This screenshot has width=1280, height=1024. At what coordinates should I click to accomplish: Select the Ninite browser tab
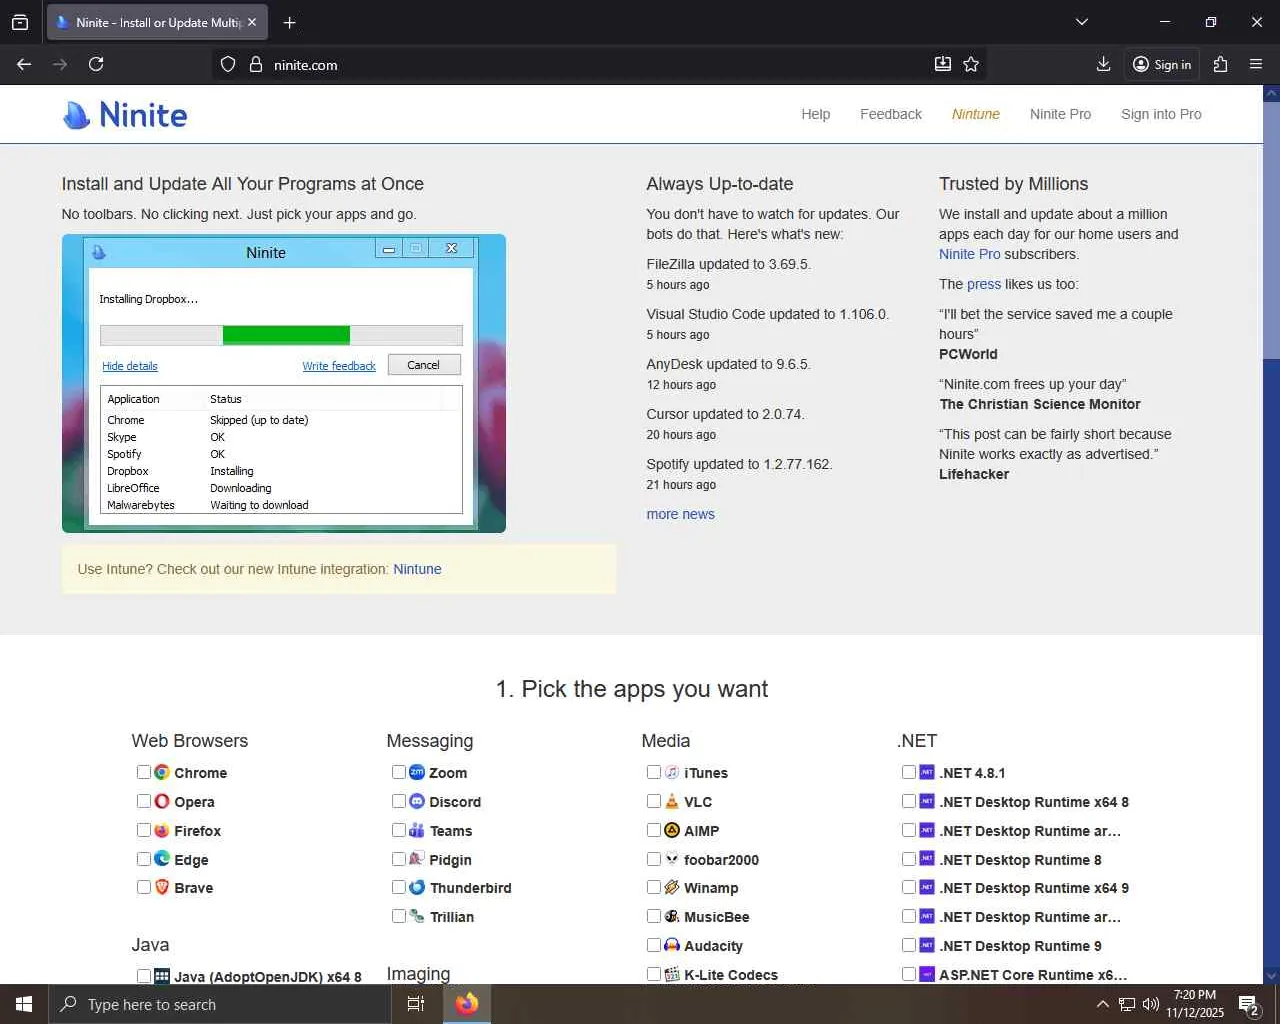pos(157,22)
